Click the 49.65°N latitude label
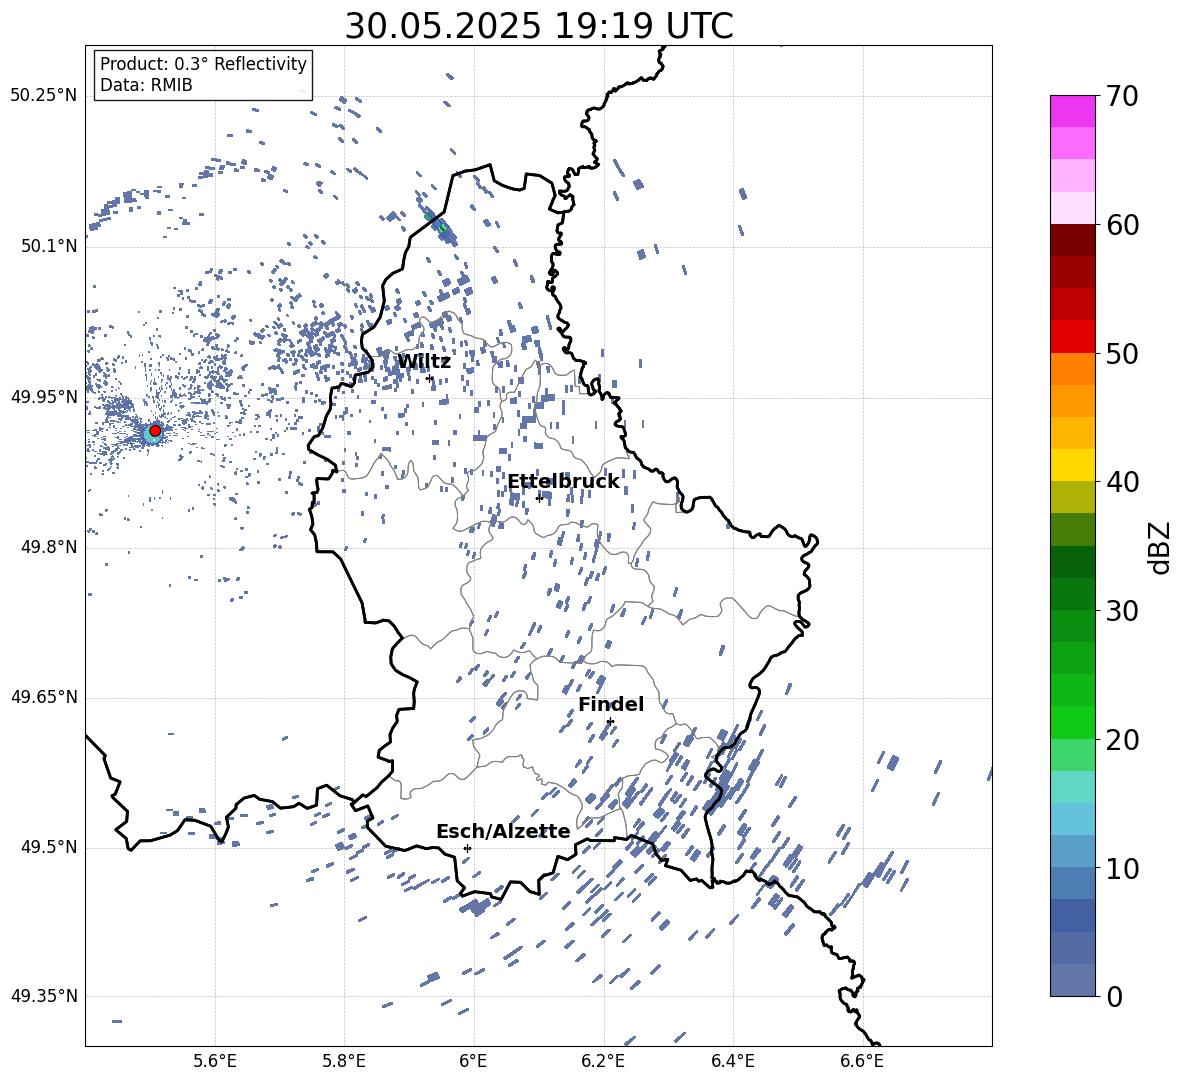Image resolution: width=1184 pixels, height=1081 pixels. [43, 697]
